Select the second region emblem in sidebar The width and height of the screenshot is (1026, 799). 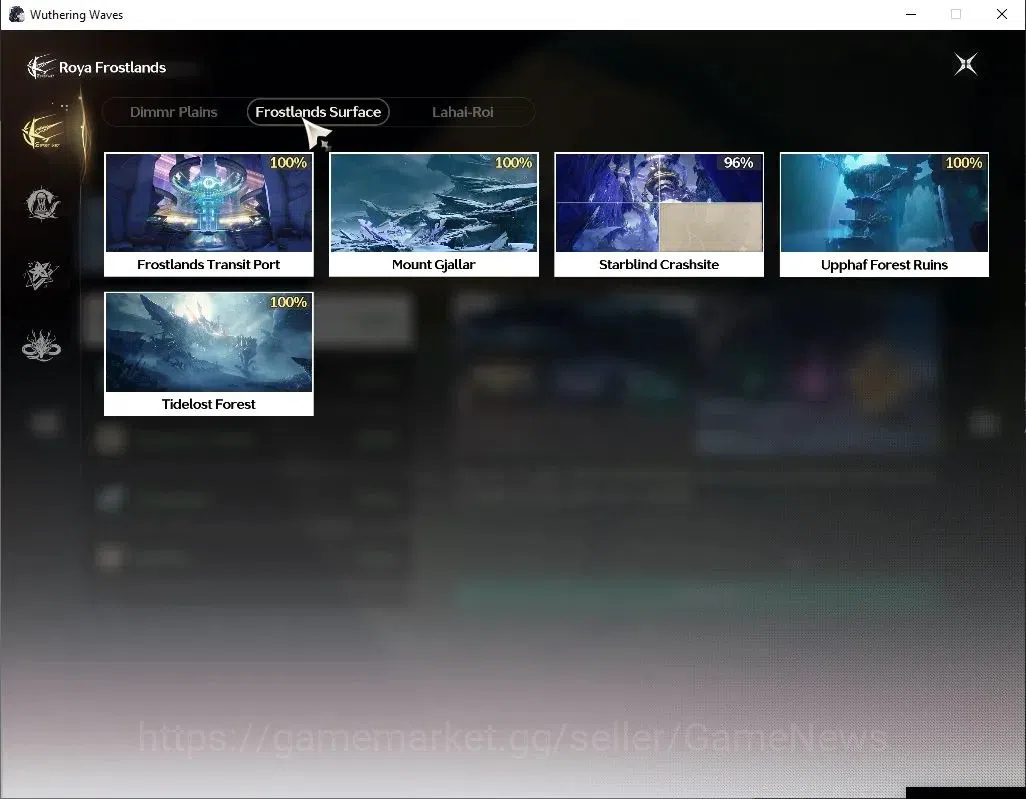tap(43, 204)
